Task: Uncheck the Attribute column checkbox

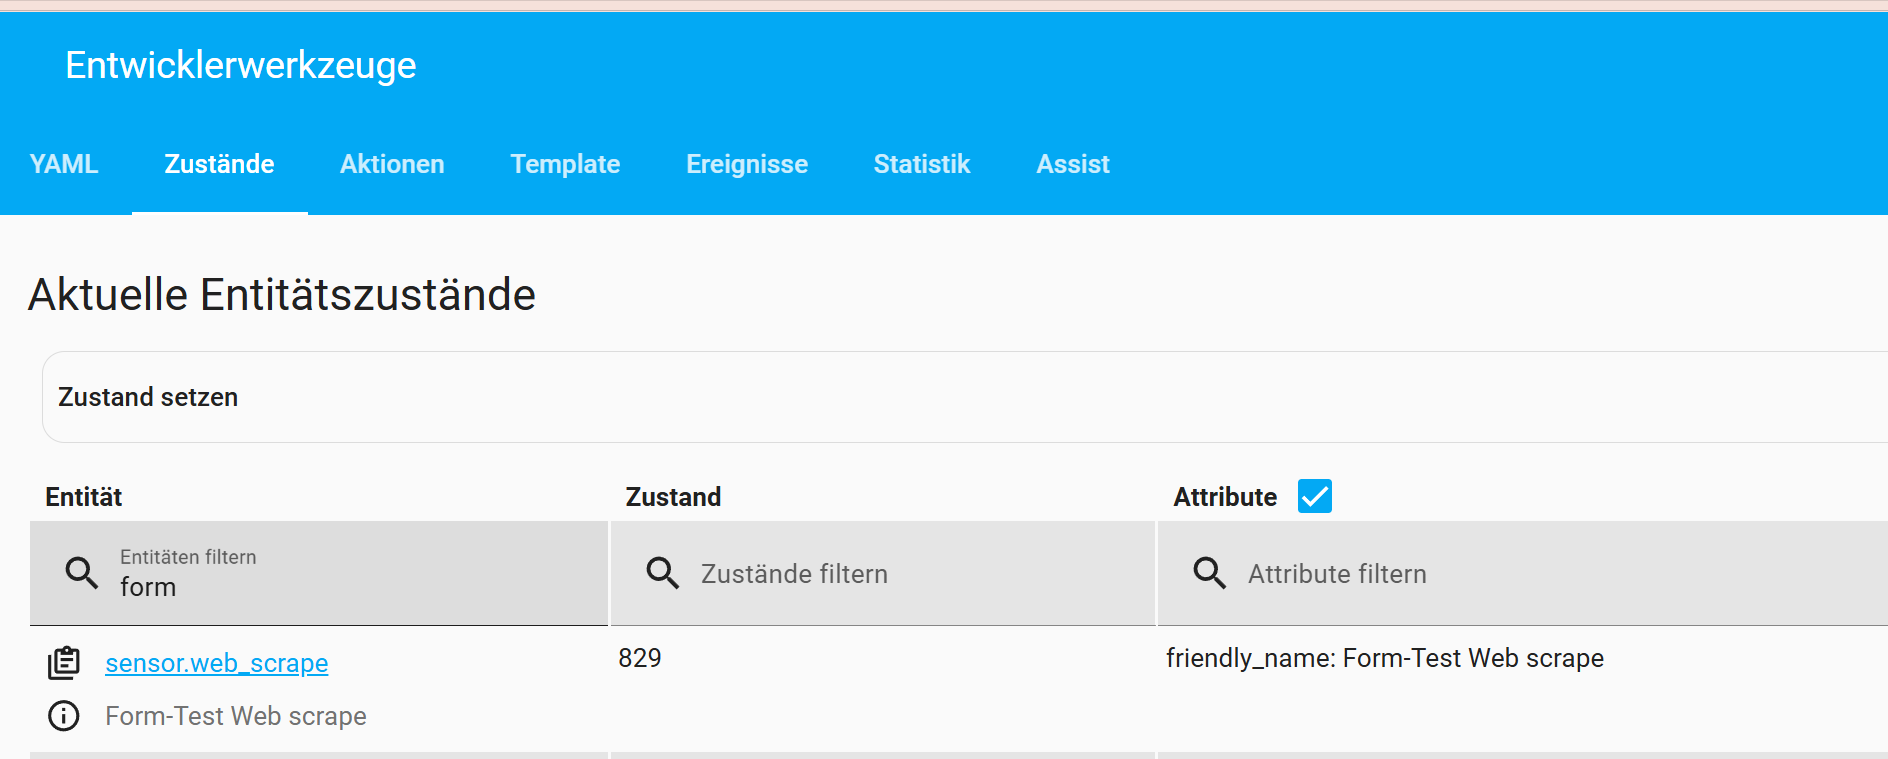Action: [1314, 496]
